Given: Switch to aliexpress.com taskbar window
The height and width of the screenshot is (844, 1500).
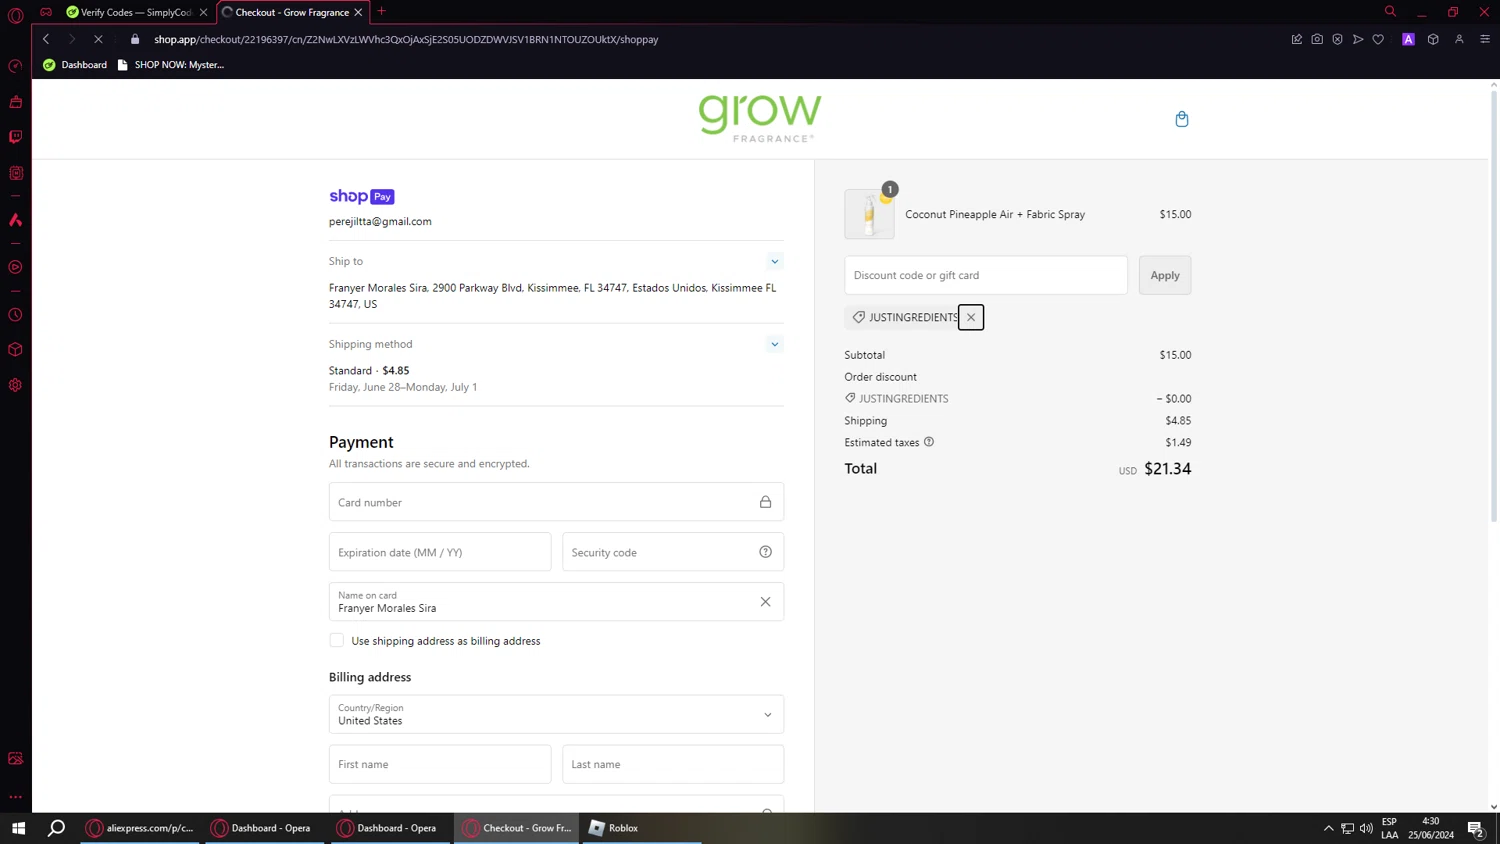Looking at the screenshot, I should pyautogui.click(x=141, y=828).
